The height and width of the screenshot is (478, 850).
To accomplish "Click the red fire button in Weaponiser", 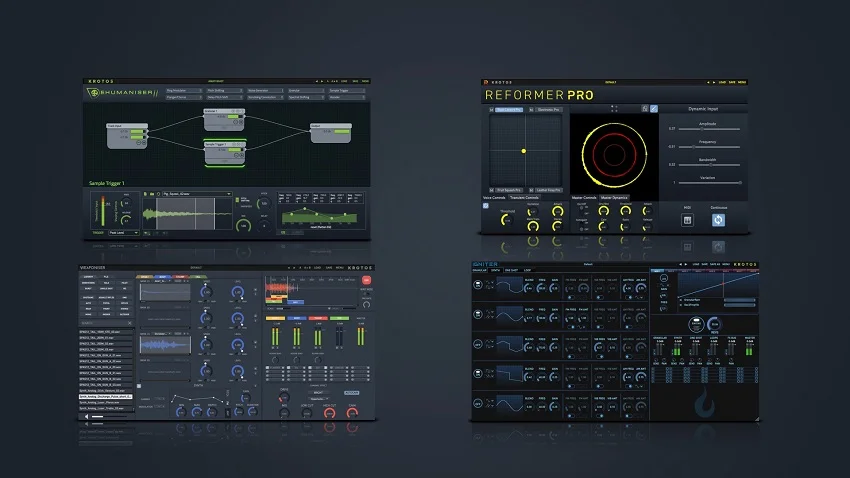I will (366, 280).
